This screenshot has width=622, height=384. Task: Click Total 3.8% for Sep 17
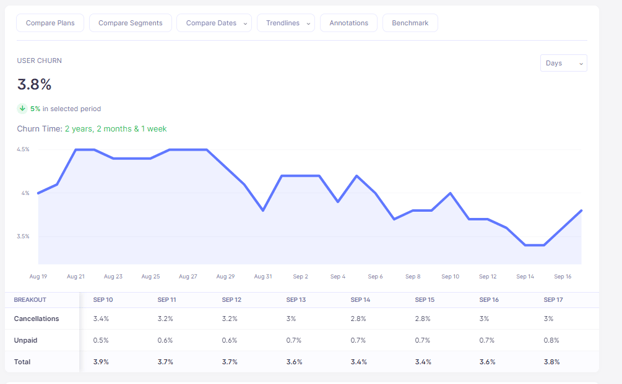551,362
